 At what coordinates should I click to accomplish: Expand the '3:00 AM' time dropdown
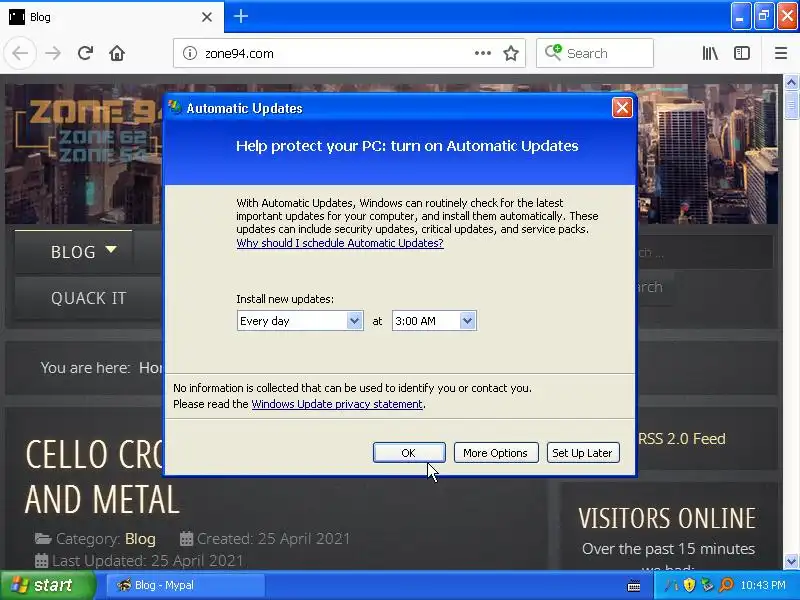pyautogui.click(x=467, y=321)
